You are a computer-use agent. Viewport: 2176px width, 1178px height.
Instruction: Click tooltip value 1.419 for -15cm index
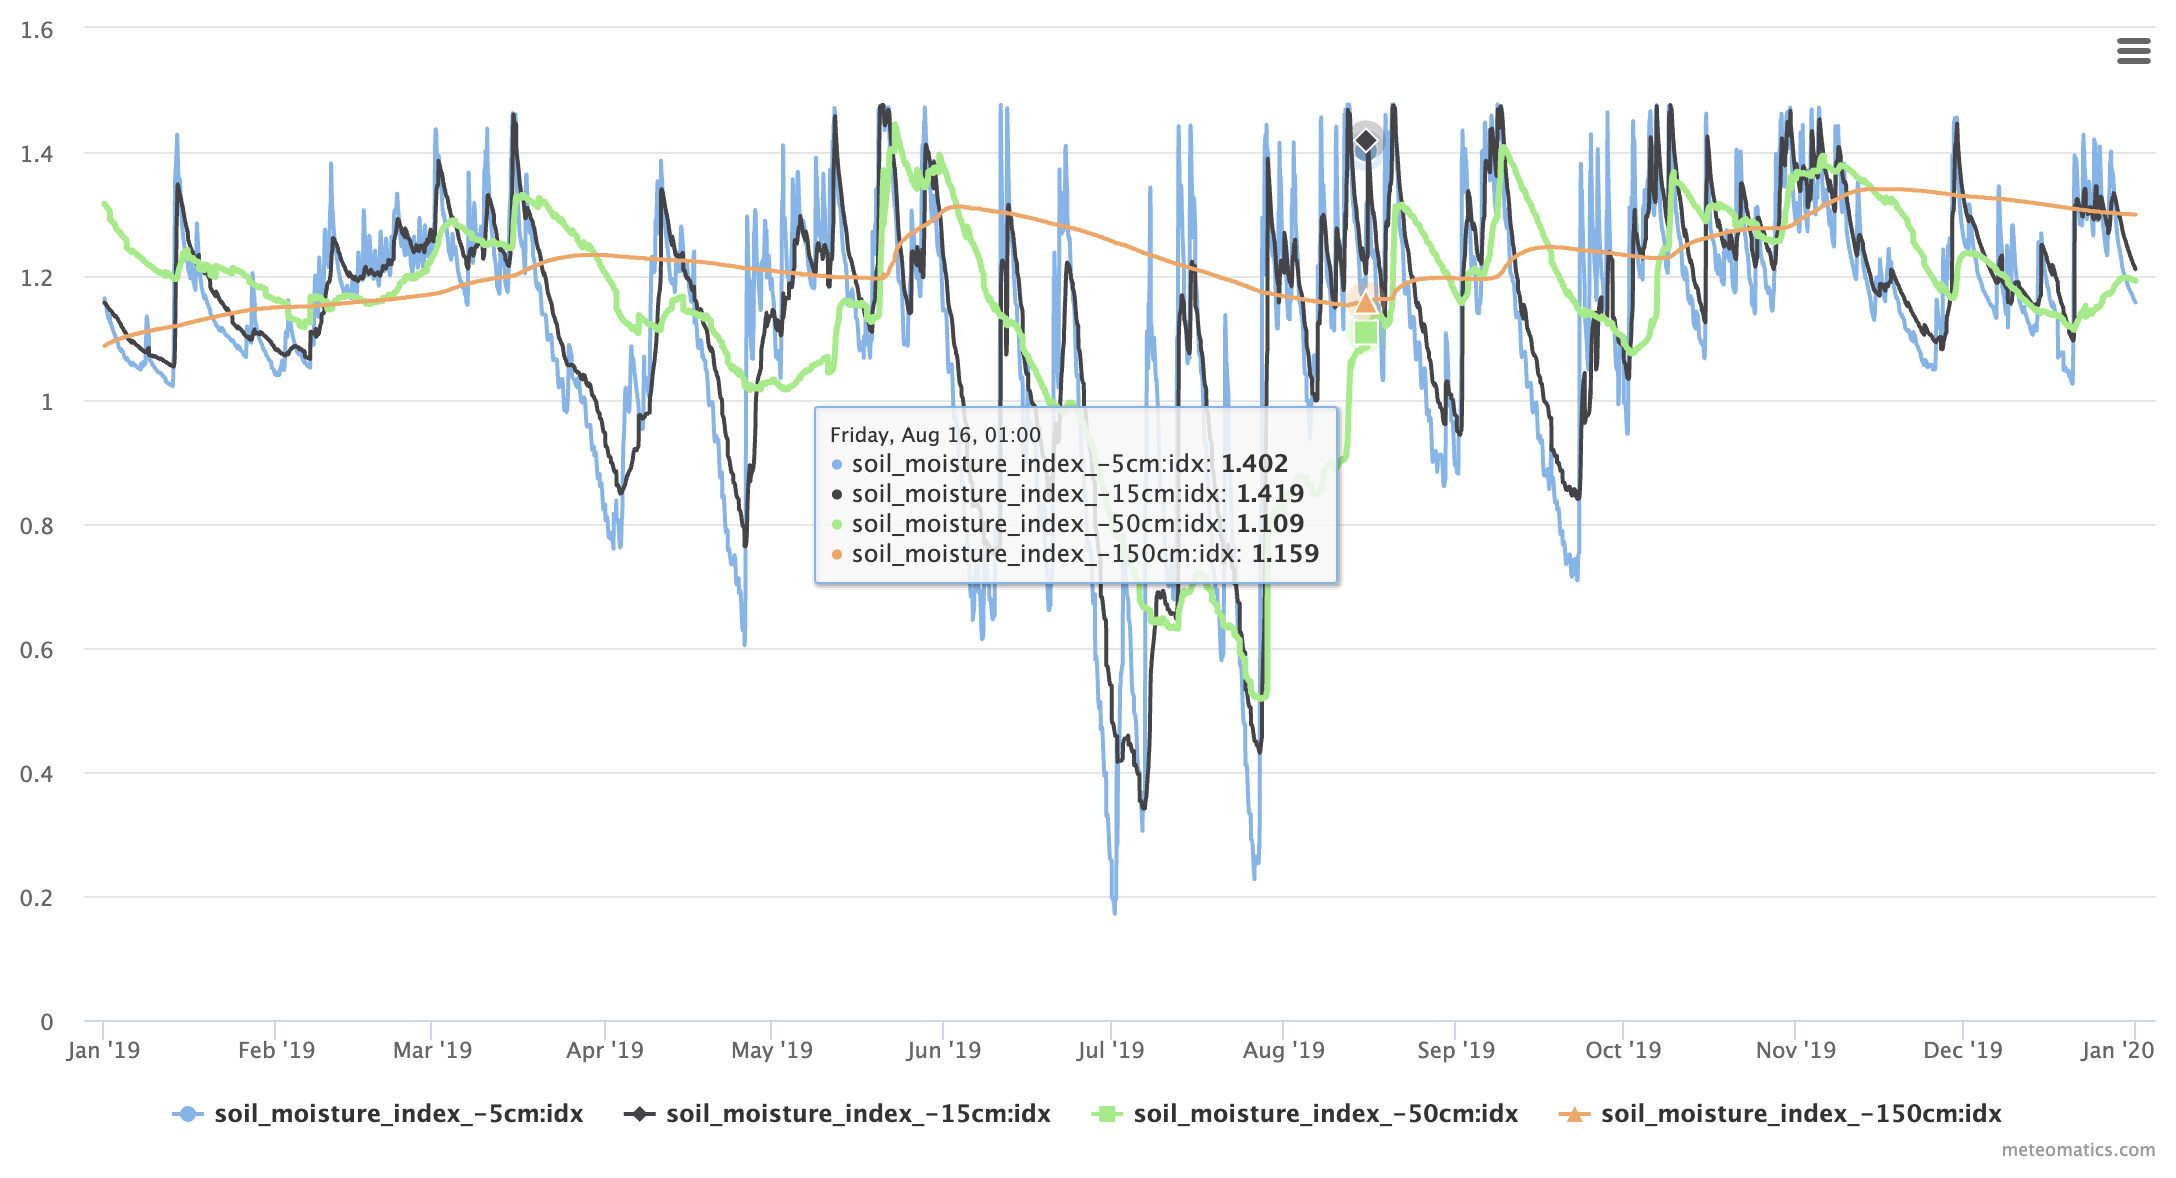pos(1270,494)
